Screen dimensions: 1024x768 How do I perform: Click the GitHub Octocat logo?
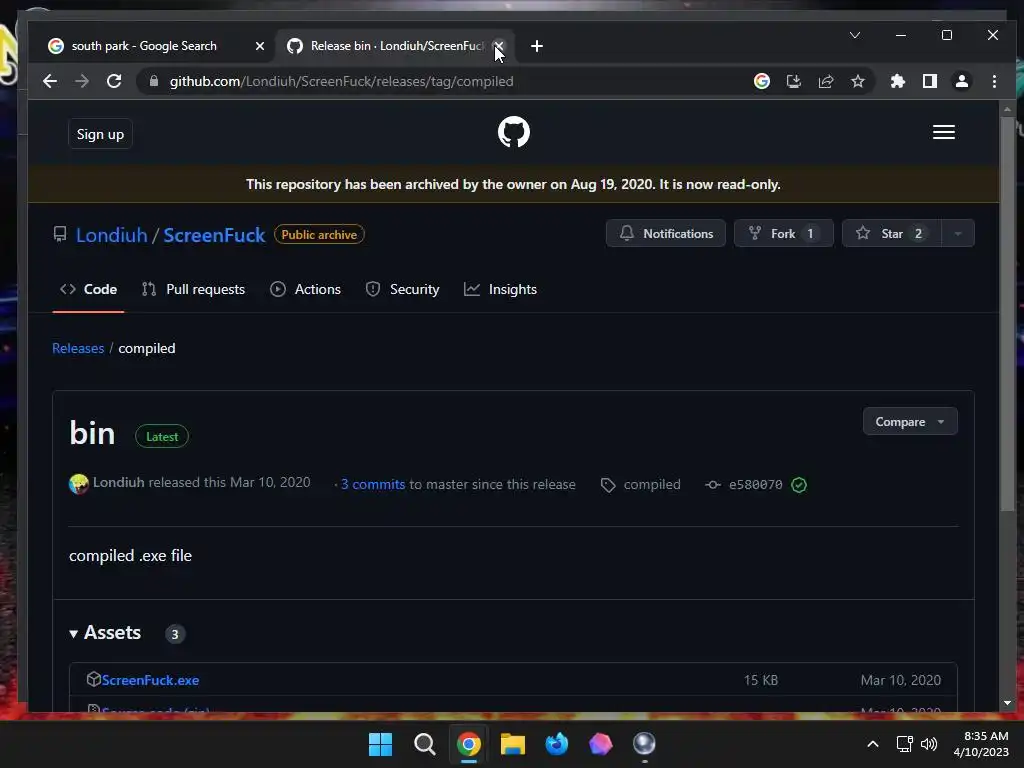514,133
